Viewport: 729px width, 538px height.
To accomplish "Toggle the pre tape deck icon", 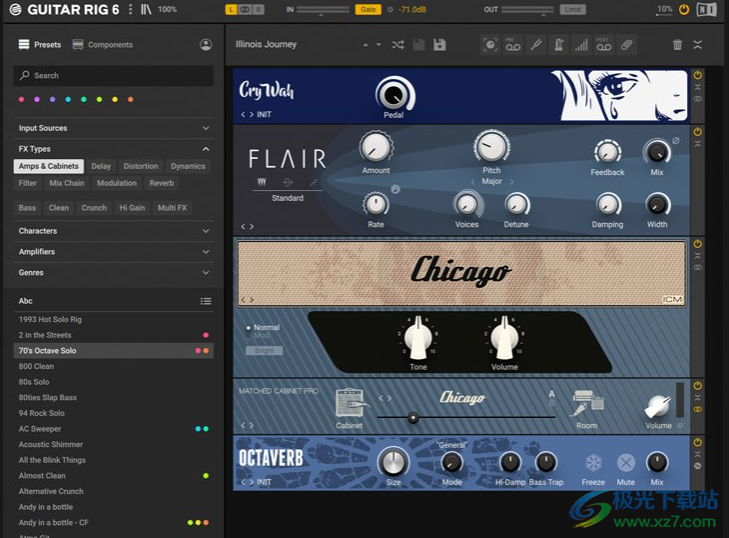I will (x=513, y=45).
